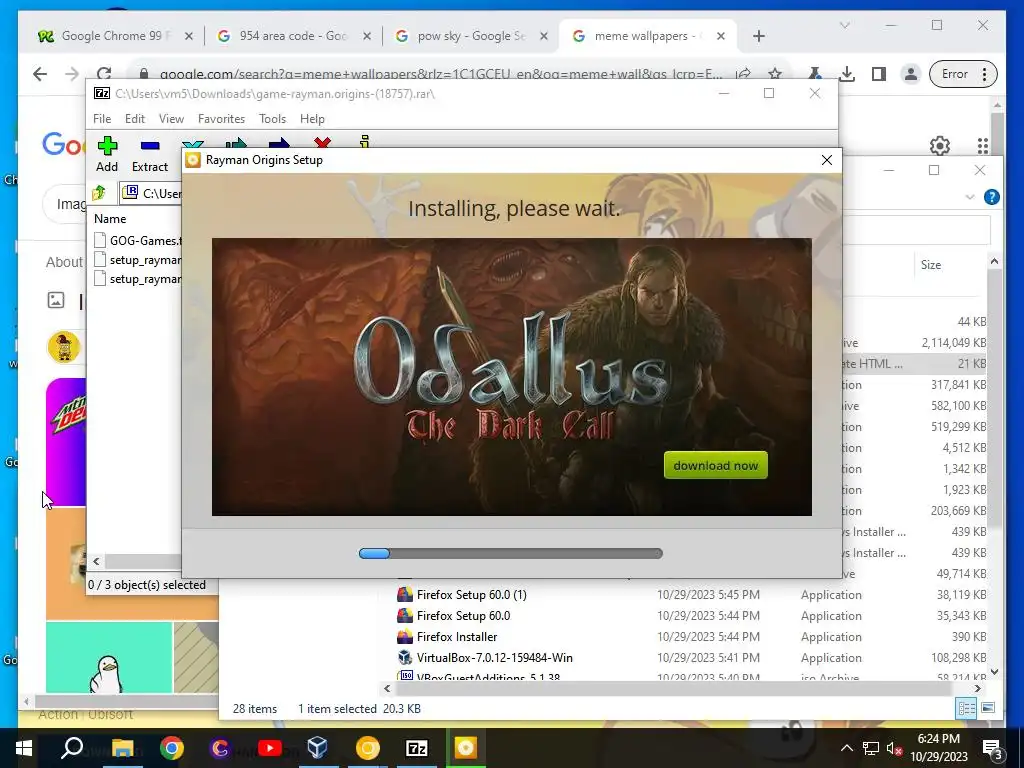This screenshot has height=768, width=1024.
Task: Open 7-Zip File menu
Action: 102,119
